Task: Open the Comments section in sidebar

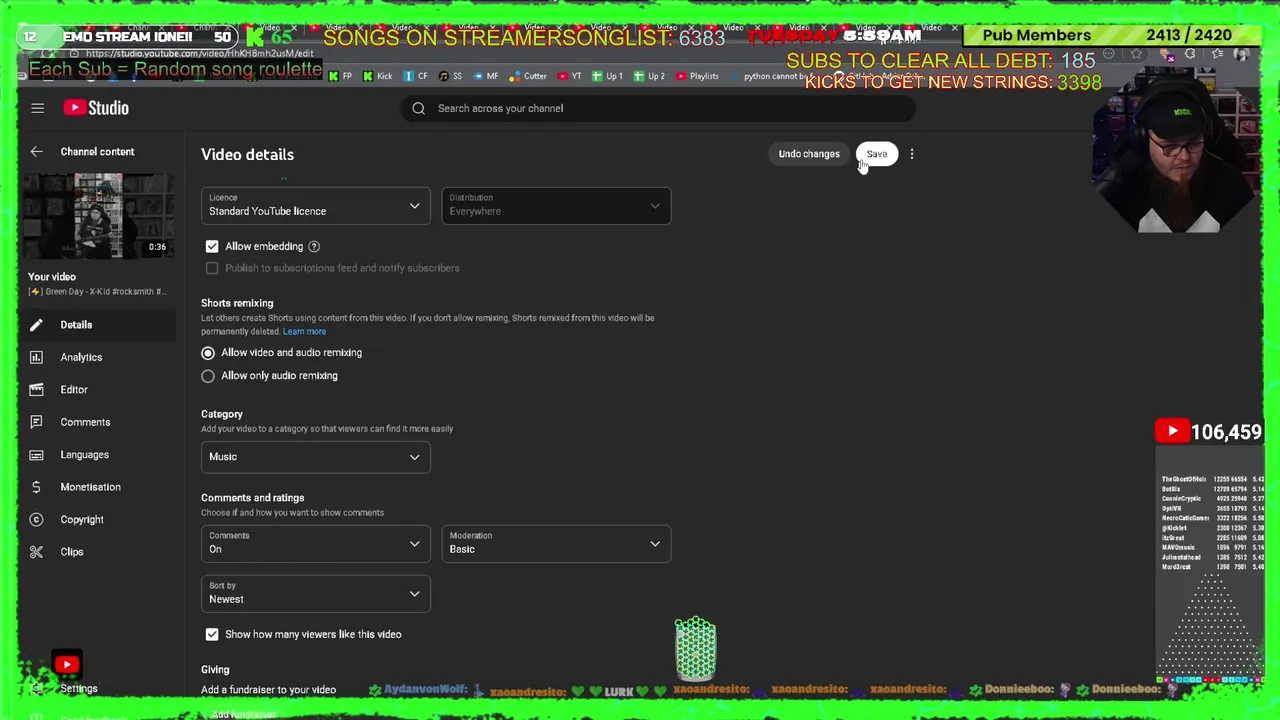Action: [x=85, y=422]
